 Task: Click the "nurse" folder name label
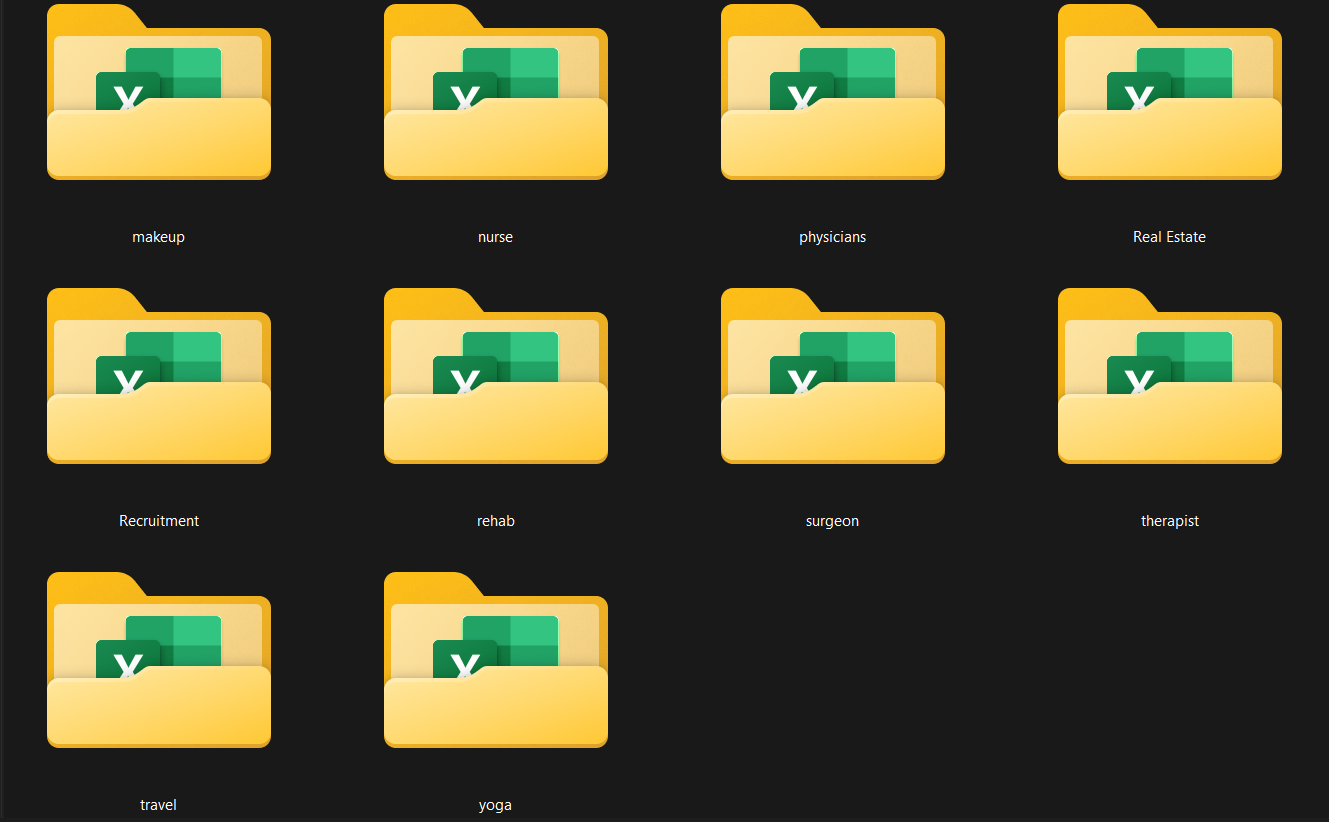point(496,237)
